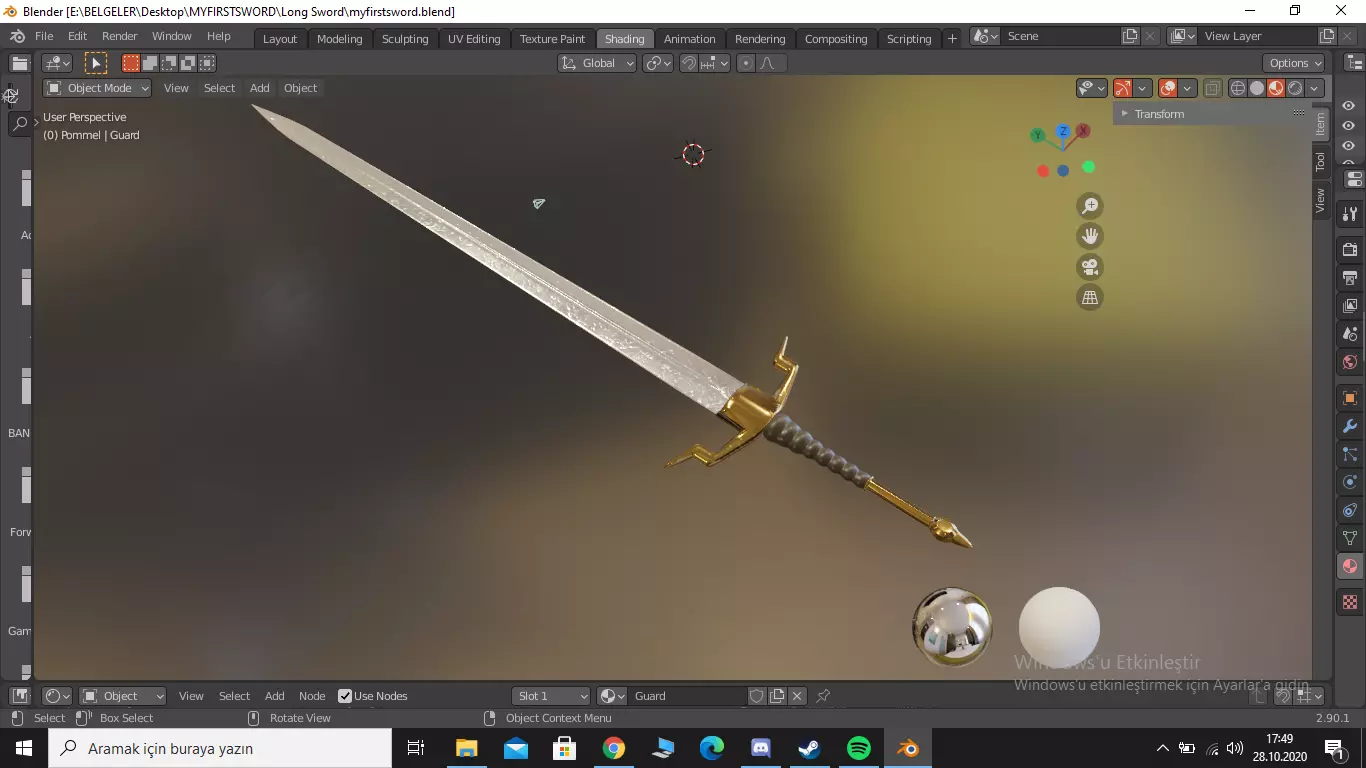Open Object properties tab icon
Screen dimensions: 1366x768
tap(1350, 398)
